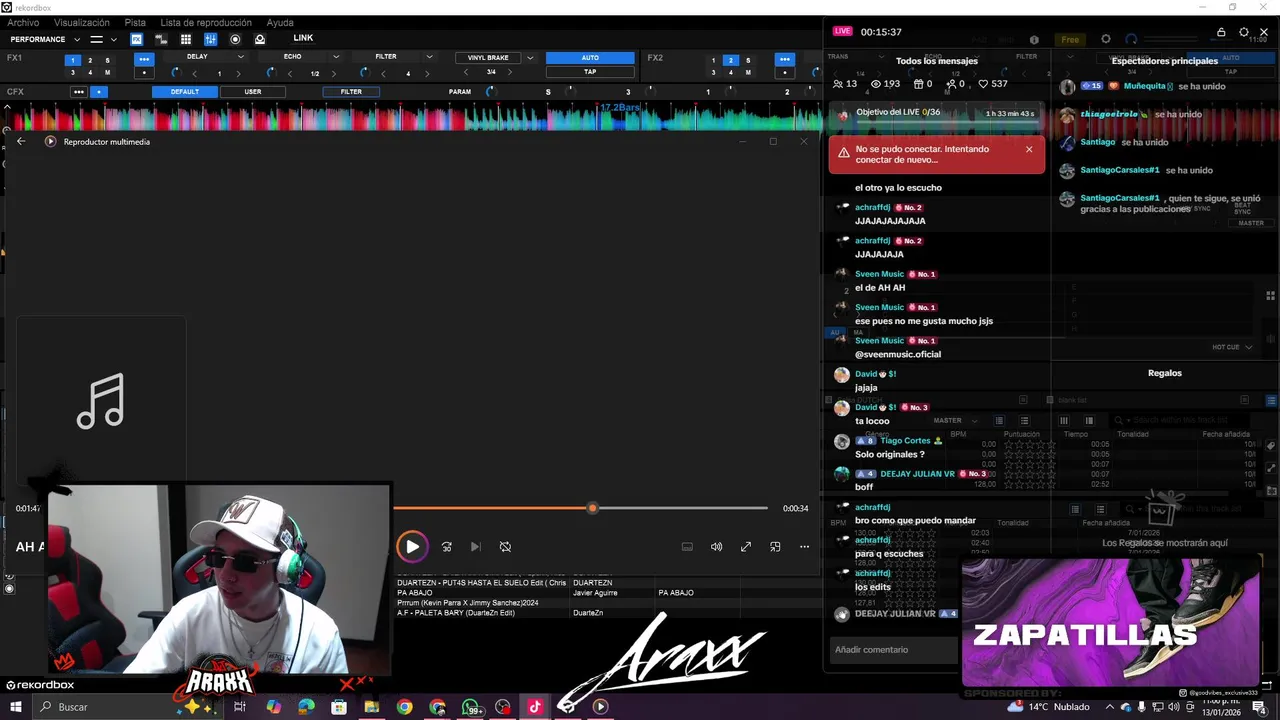Click the Añadir comentario input field
The height and width of the screenshot is (720, 1280).
[x=892, y=650]
